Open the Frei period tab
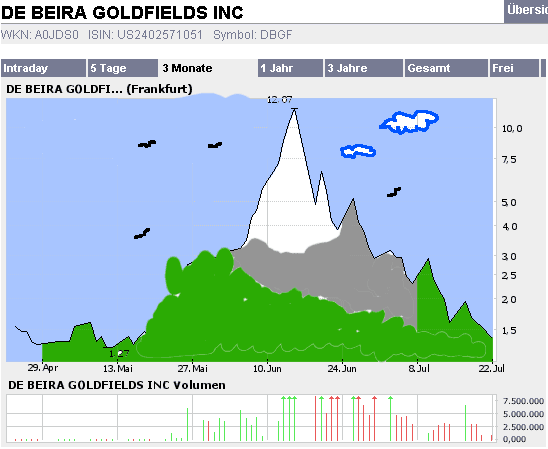 [514, 68]
